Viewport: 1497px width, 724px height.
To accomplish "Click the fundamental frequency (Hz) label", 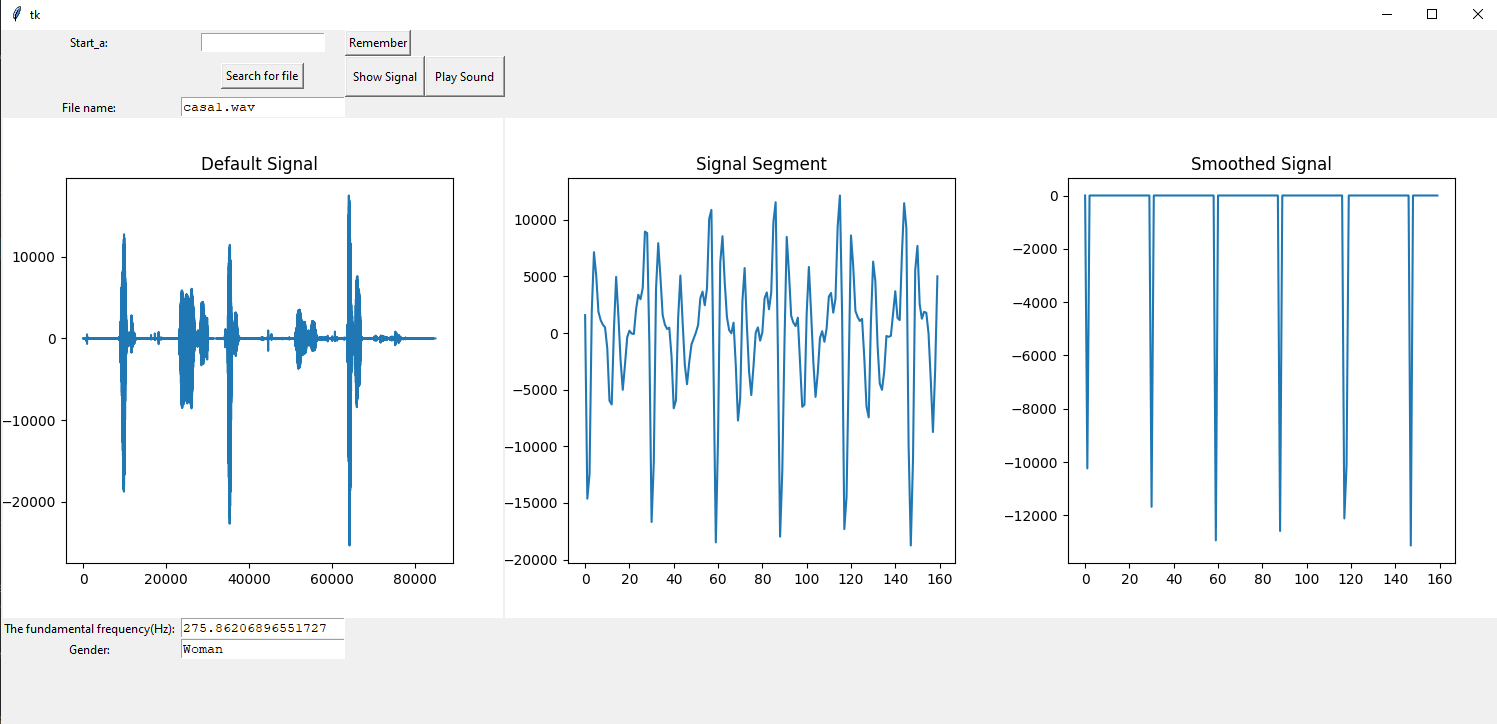I will click(x=88, y=628).
